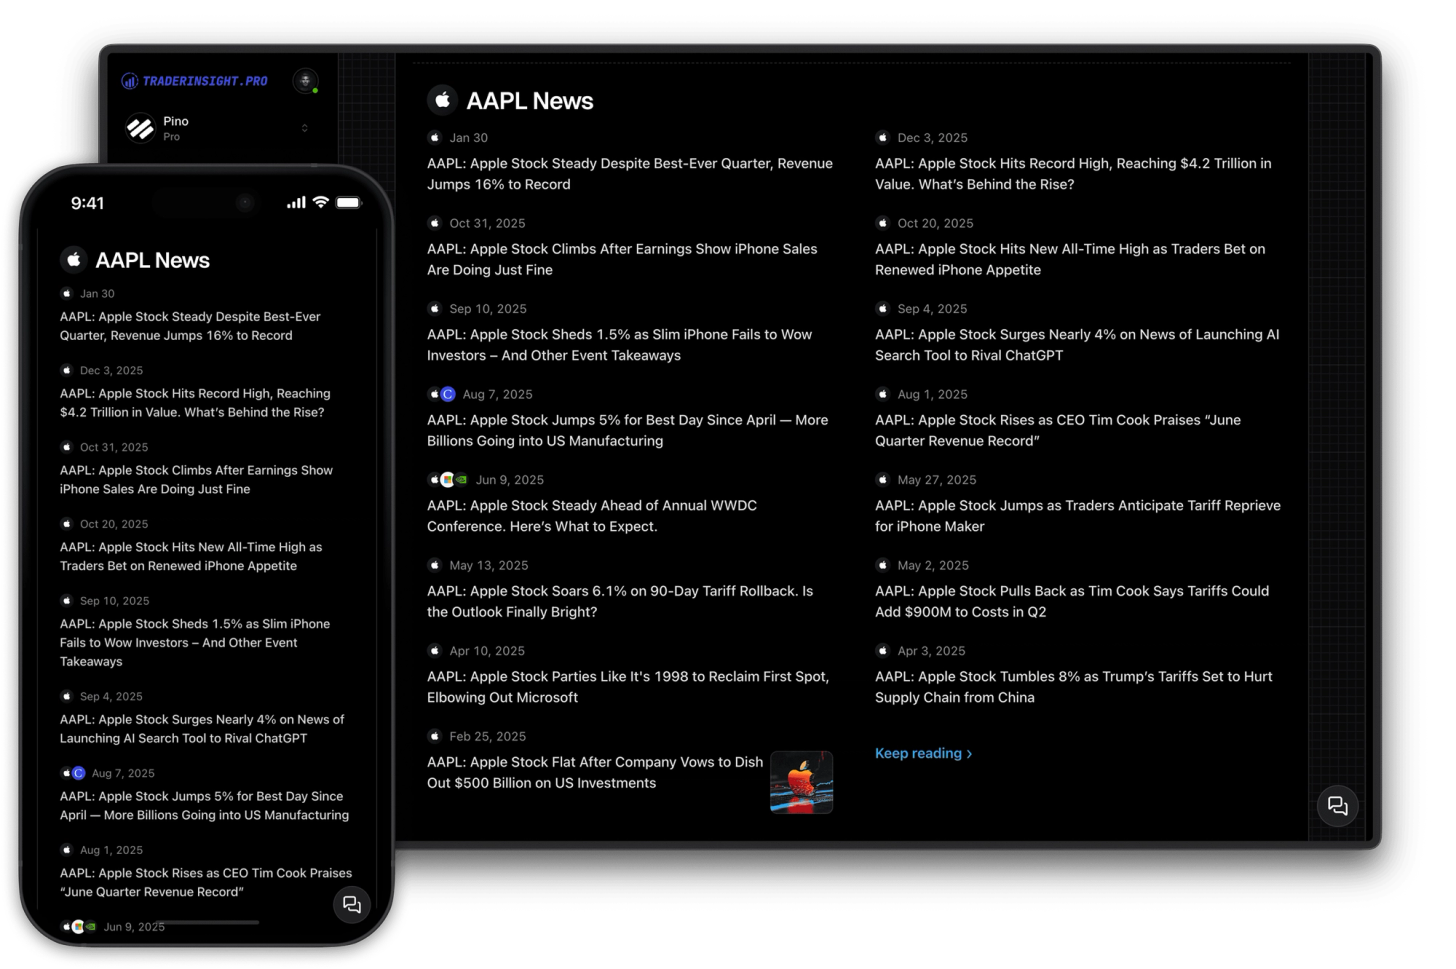Click the phone's cellular signal bars
The image size is (1456, 969).
[x=296, y=203]
